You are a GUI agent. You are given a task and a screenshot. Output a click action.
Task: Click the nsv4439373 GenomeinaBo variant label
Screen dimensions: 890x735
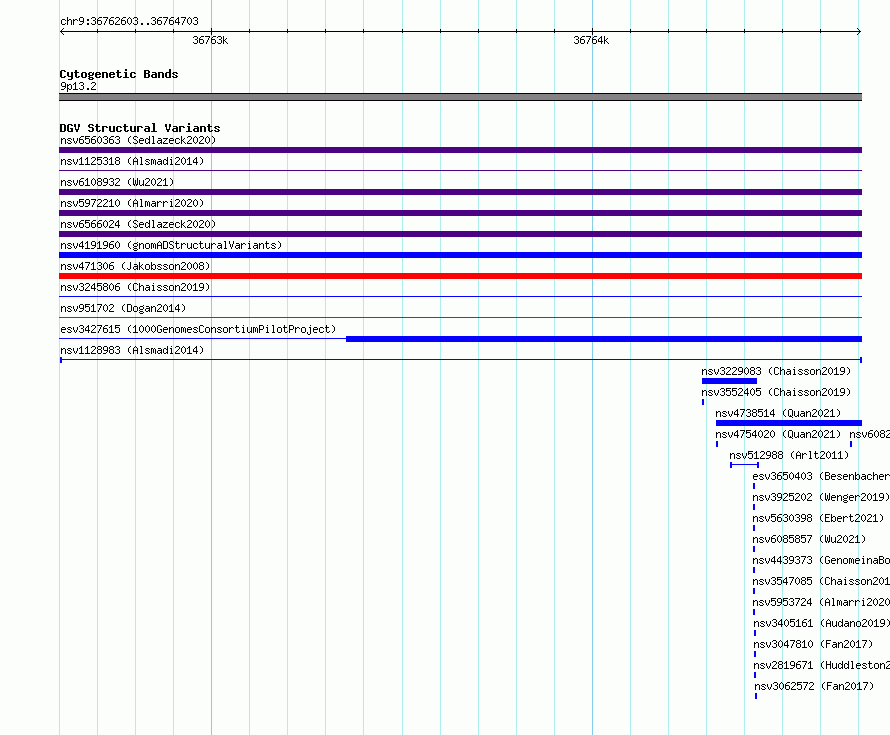point(821,560)
